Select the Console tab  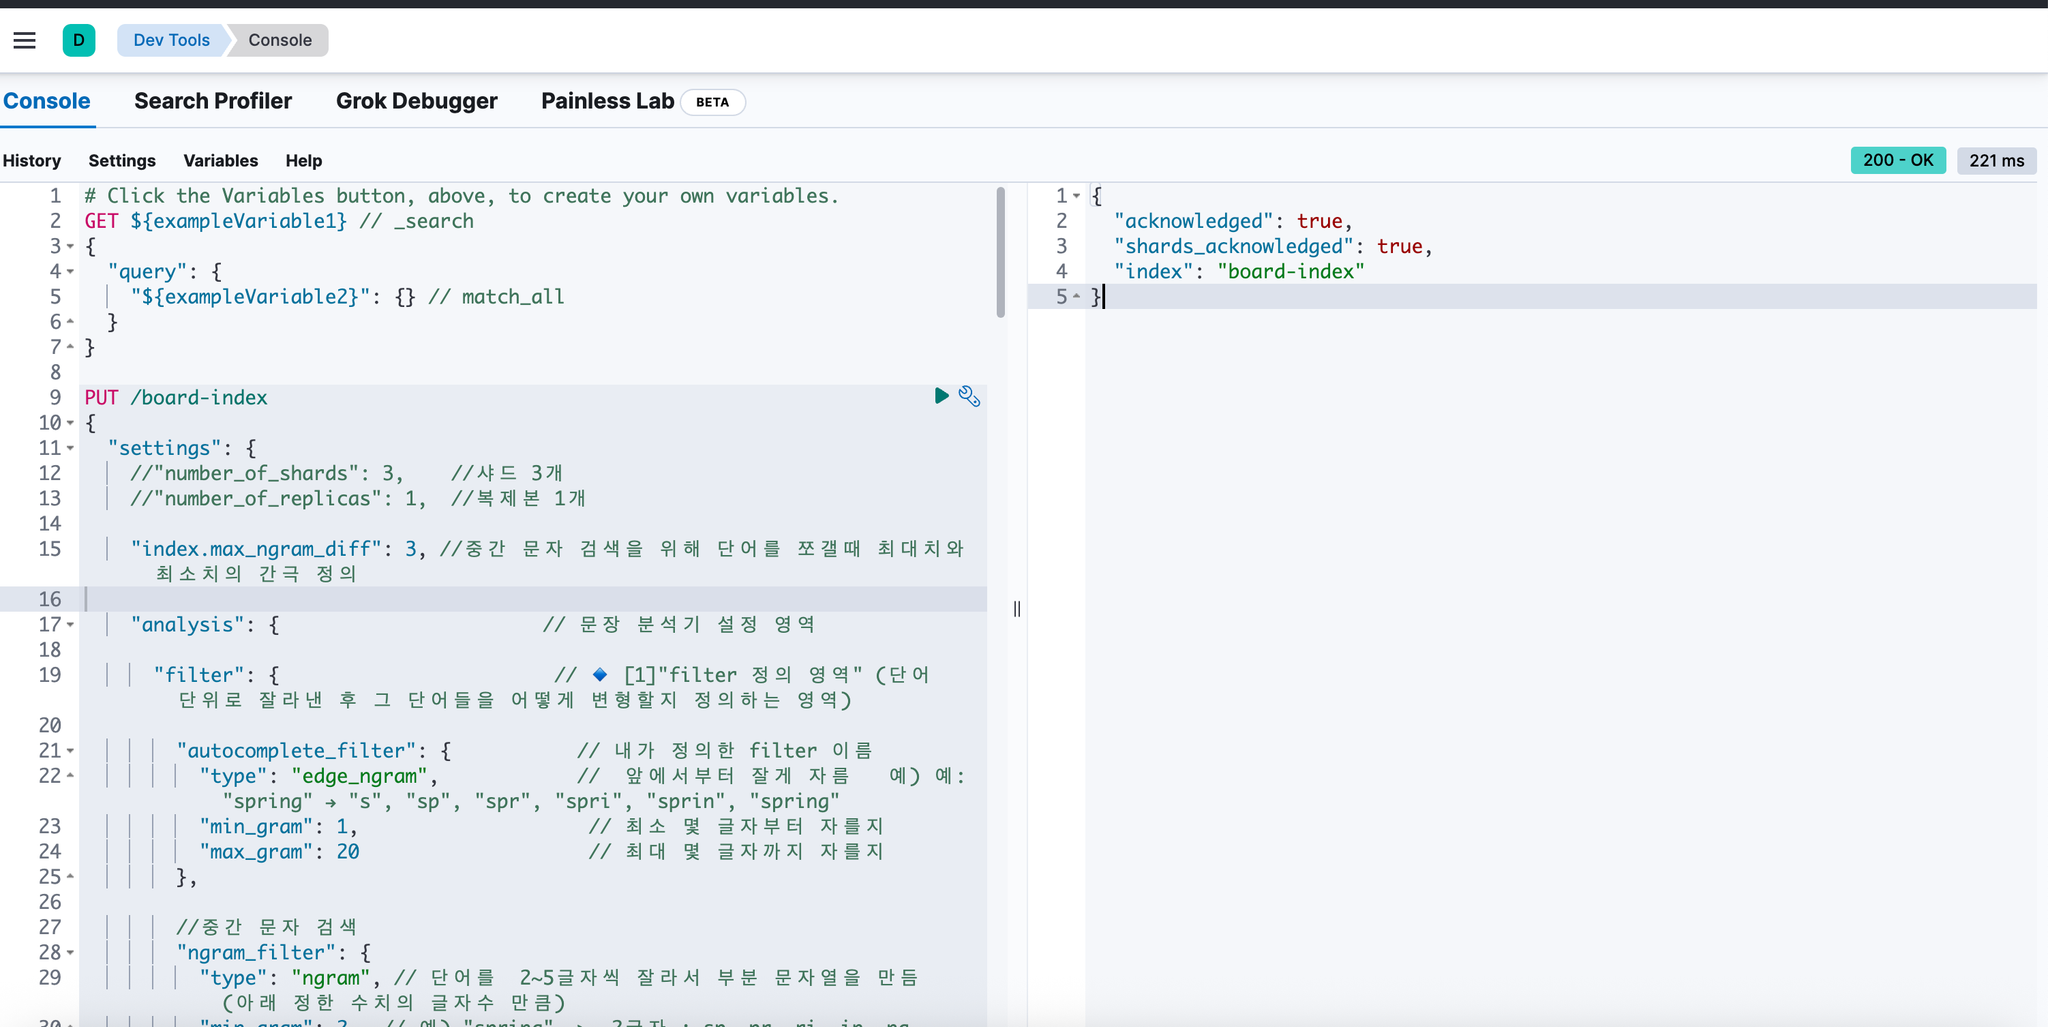click(47, 101)
